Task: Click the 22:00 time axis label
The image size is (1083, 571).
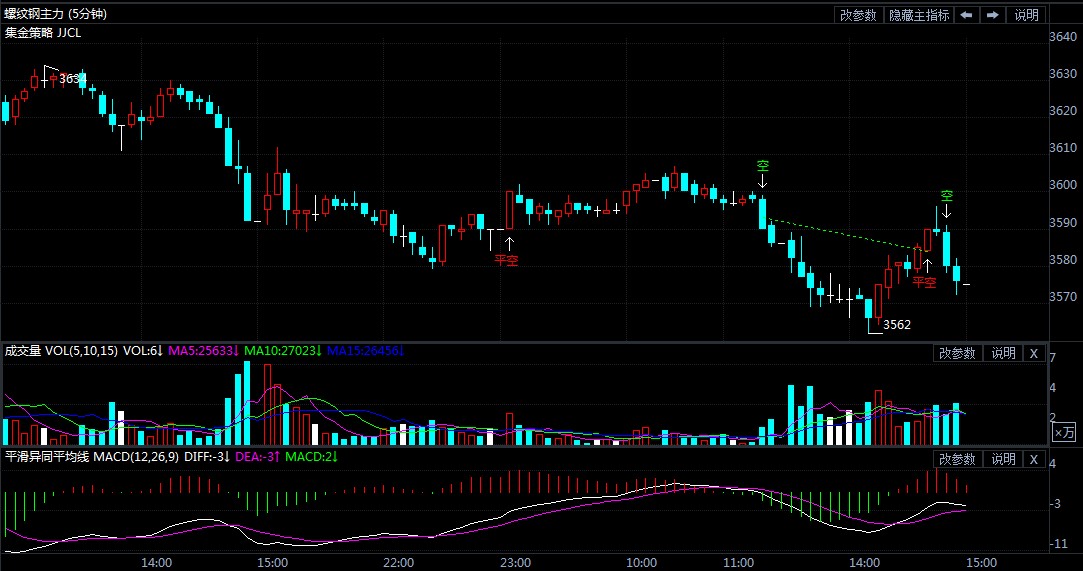Action: [399, 562]
